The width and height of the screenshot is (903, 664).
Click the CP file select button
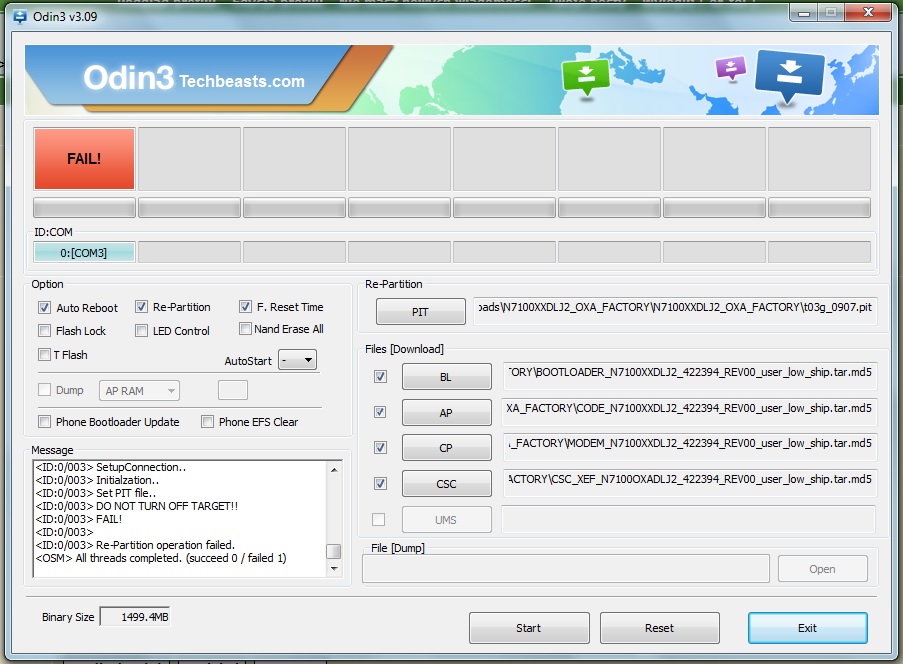(x=446, y=447)
